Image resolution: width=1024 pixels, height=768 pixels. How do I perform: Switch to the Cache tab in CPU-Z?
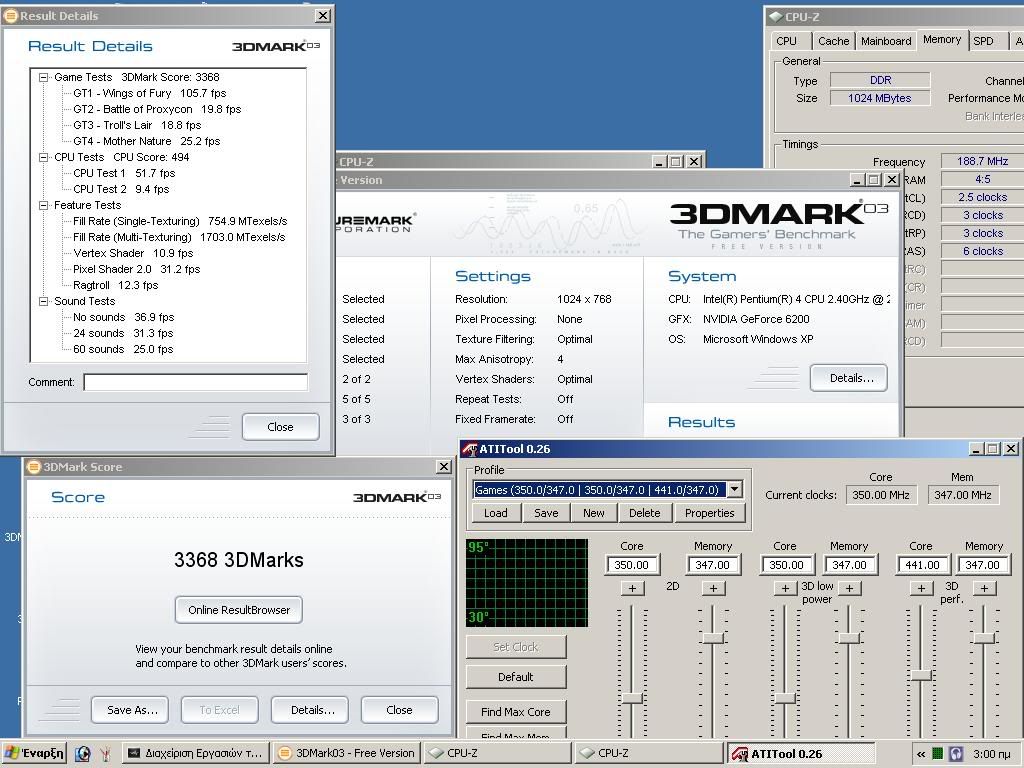834,40
